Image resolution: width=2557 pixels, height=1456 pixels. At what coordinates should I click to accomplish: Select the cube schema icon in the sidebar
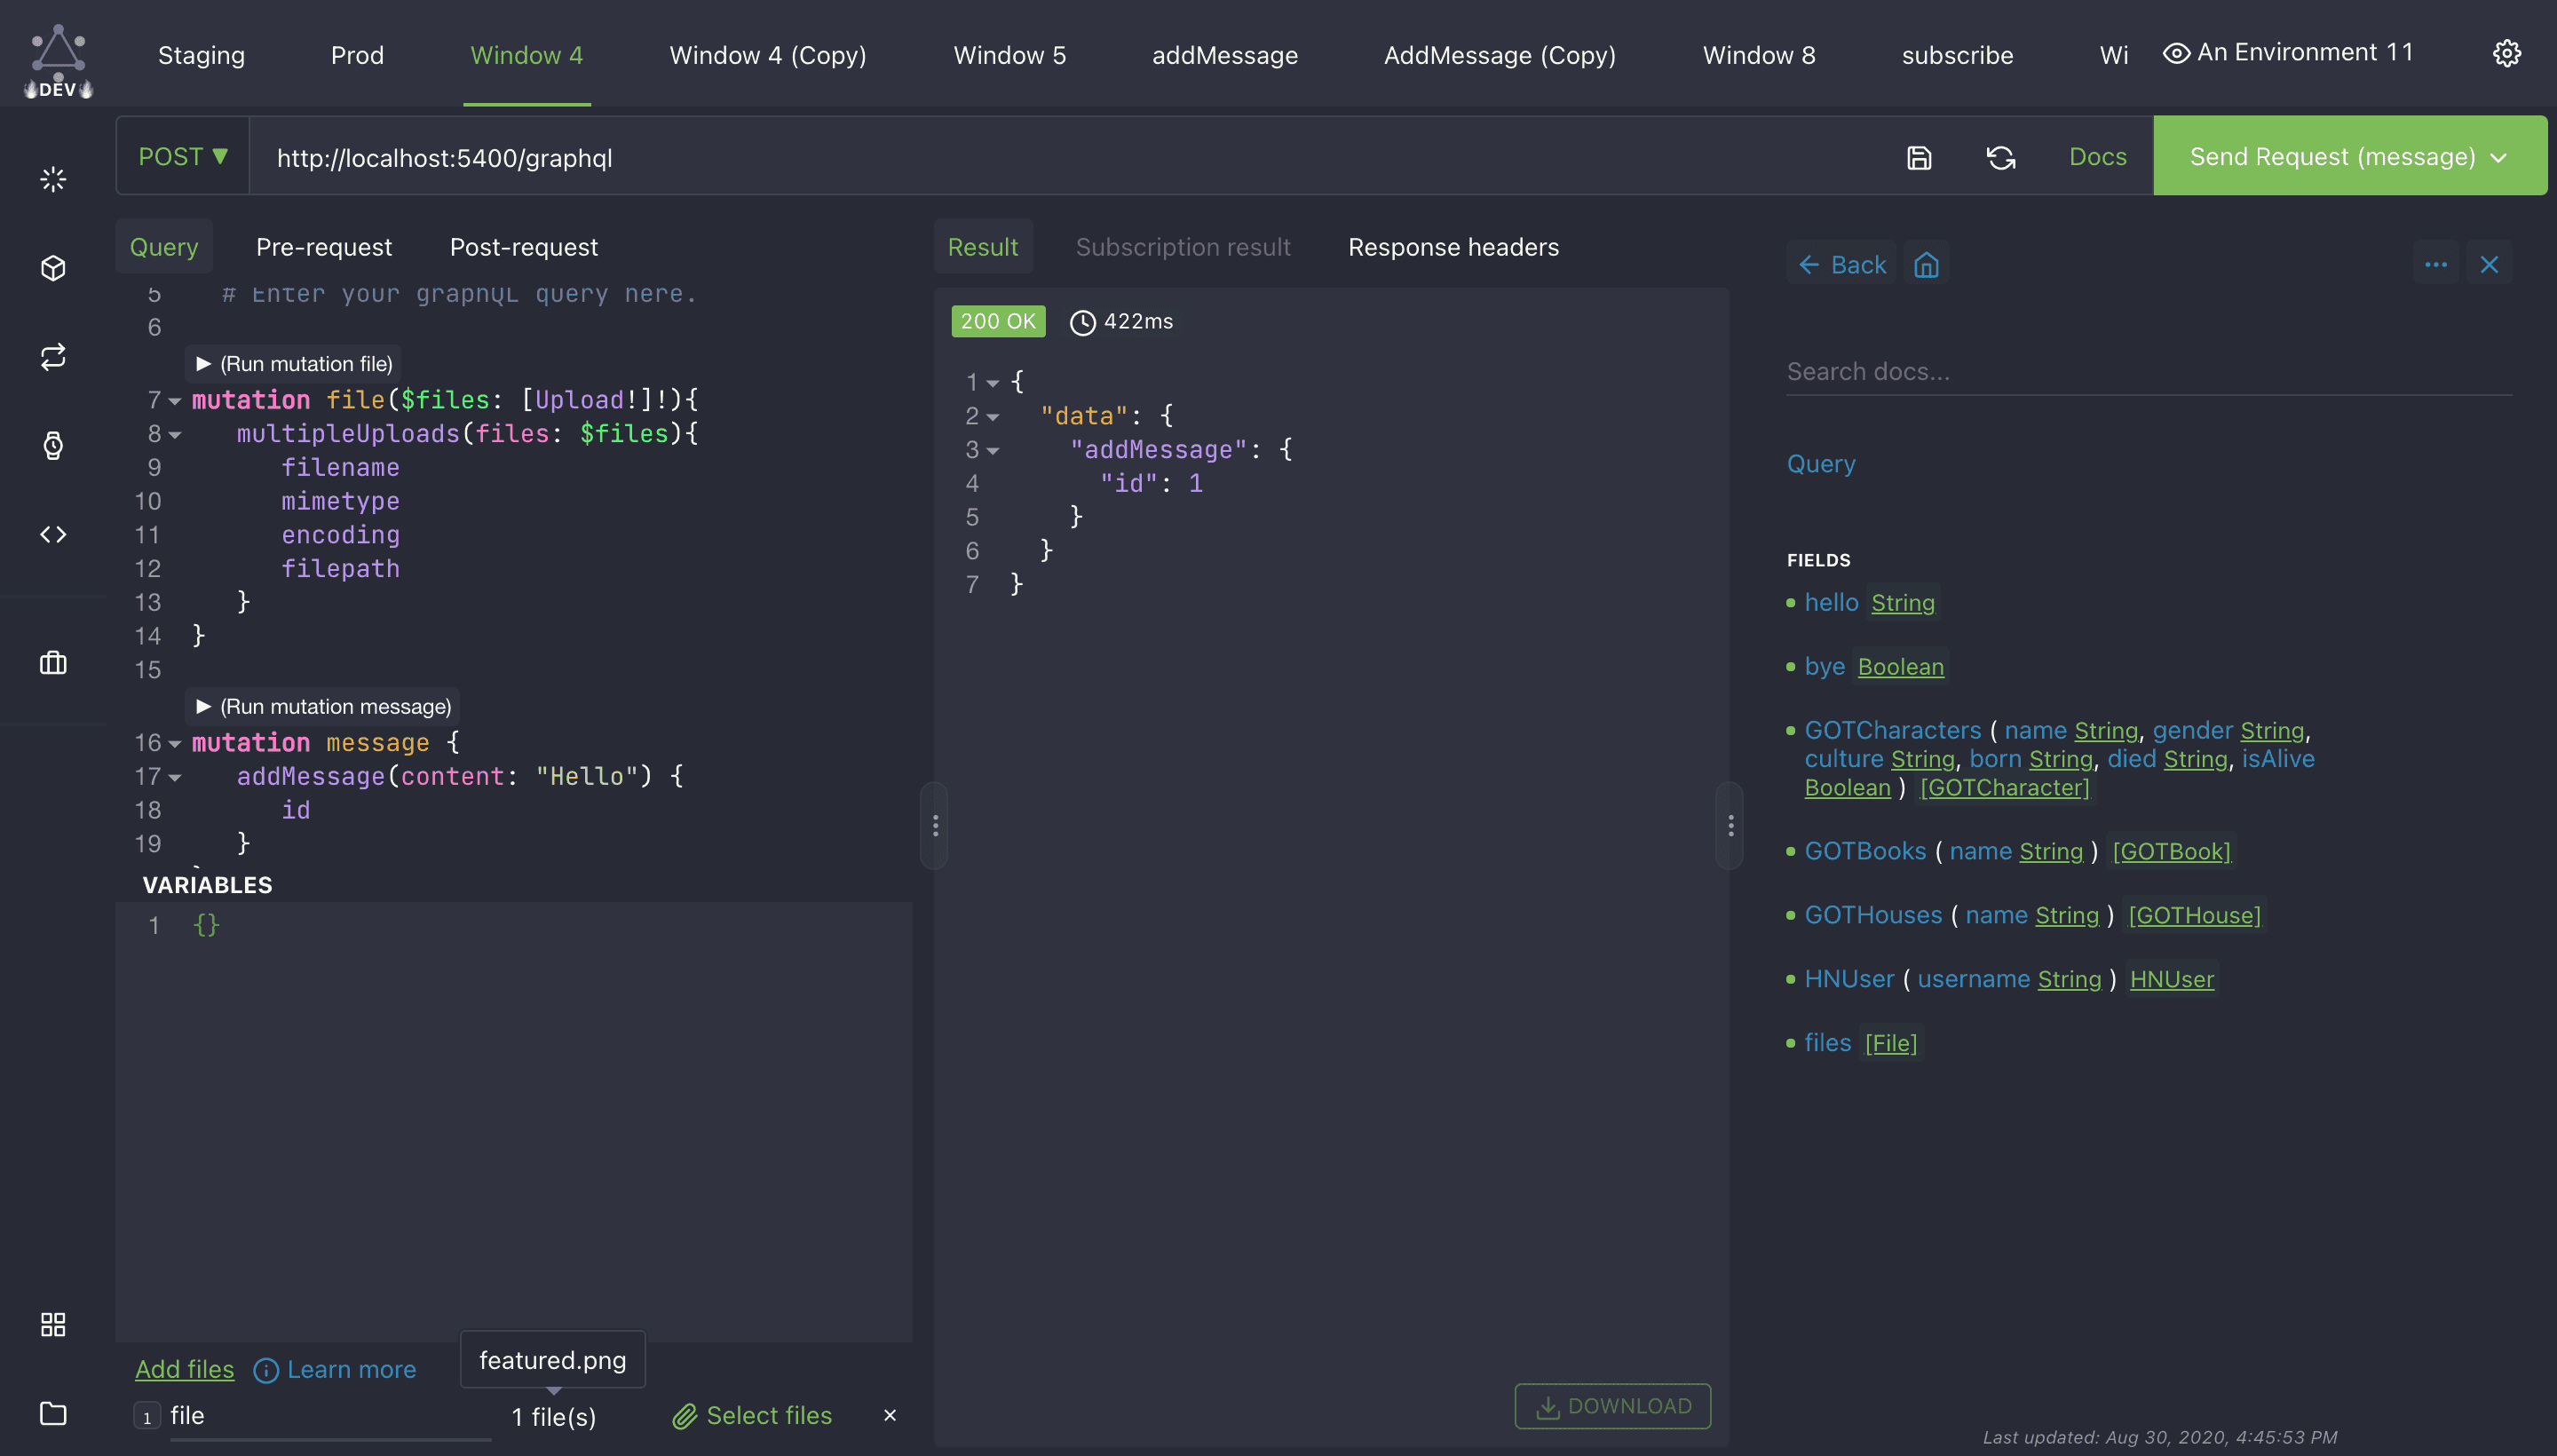(x=52, y=267)
